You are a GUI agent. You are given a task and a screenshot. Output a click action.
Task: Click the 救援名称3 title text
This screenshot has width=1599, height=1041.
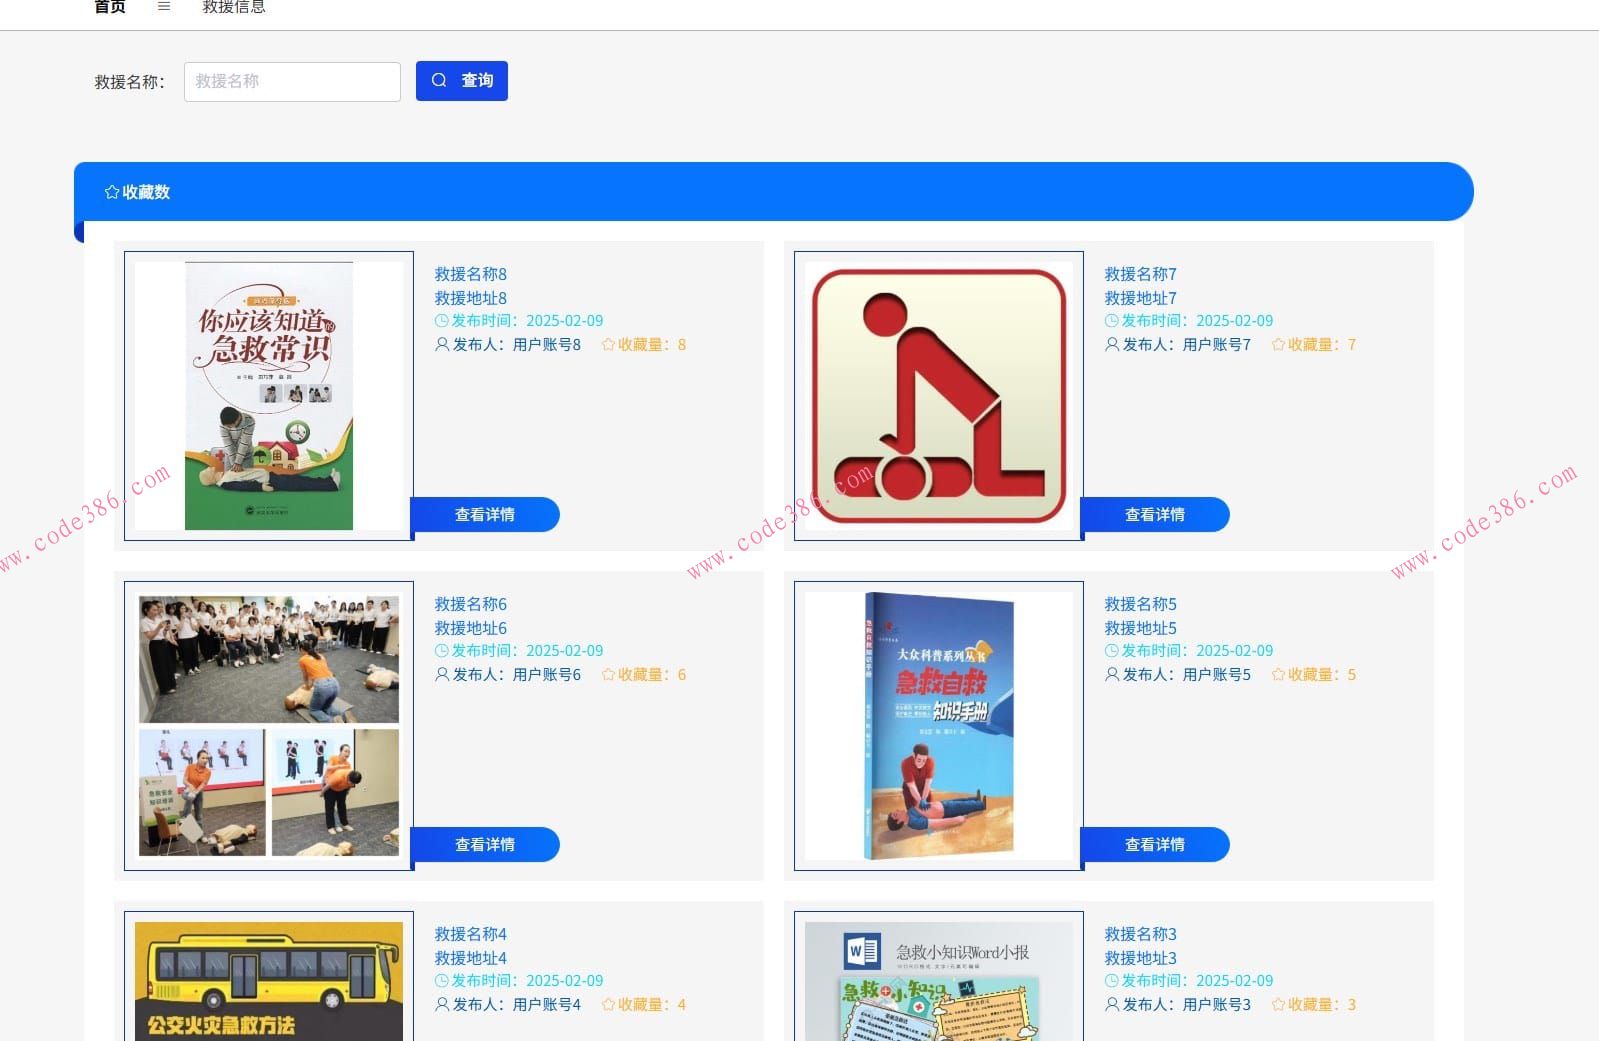[x=1140, y=934]
